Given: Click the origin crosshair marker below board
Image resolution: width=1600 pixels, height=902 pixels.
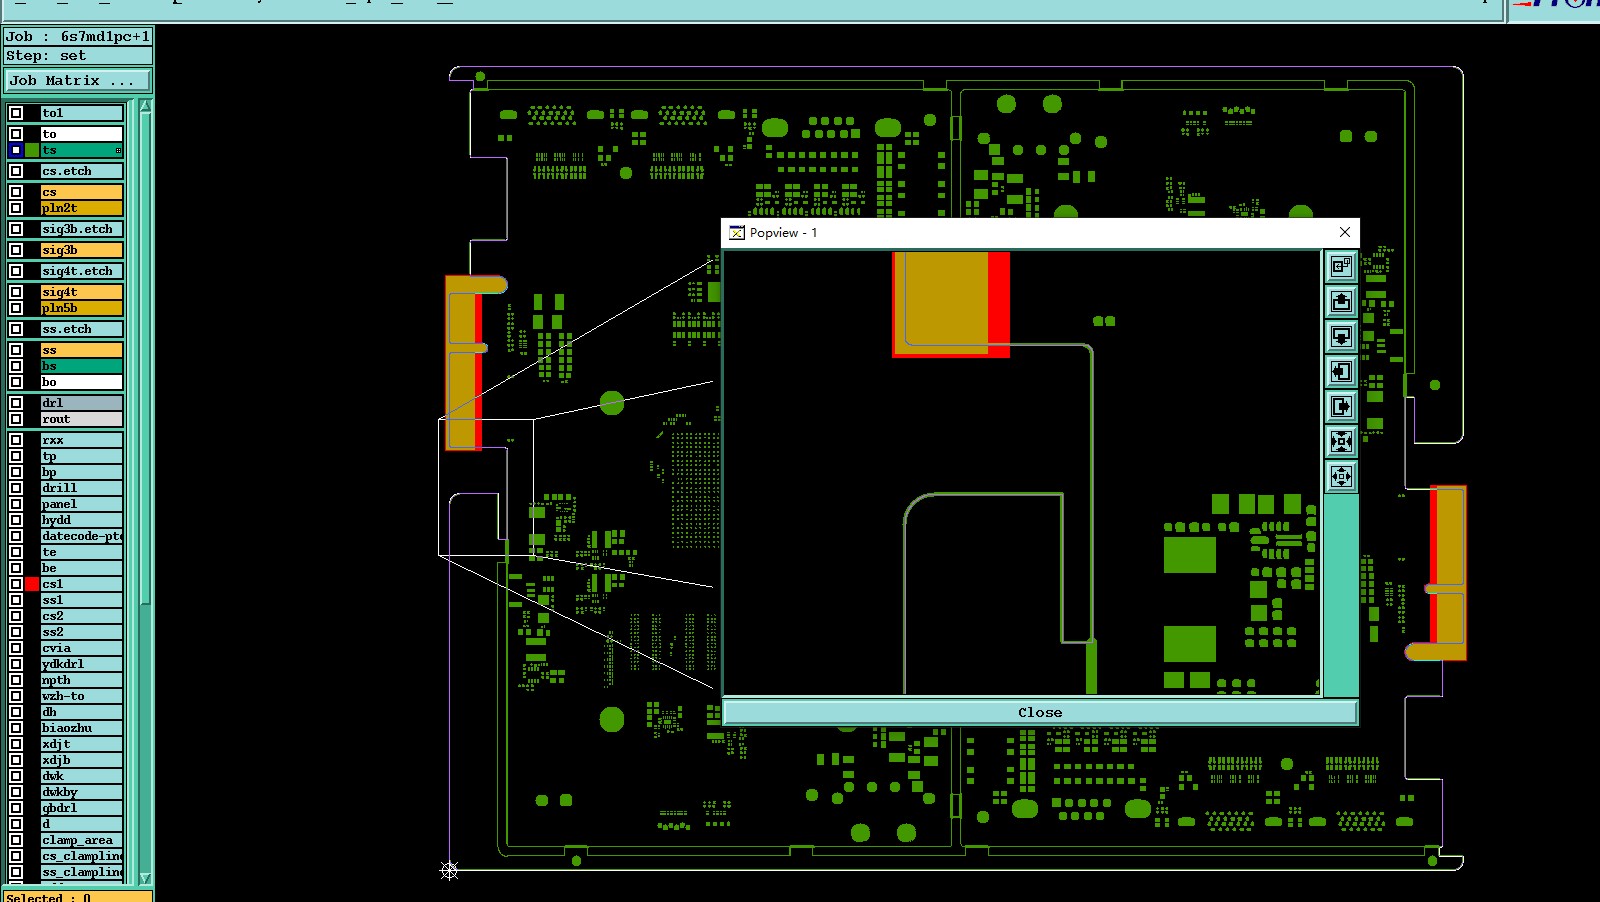Looking at the screenshot, I should click(449, 870).
